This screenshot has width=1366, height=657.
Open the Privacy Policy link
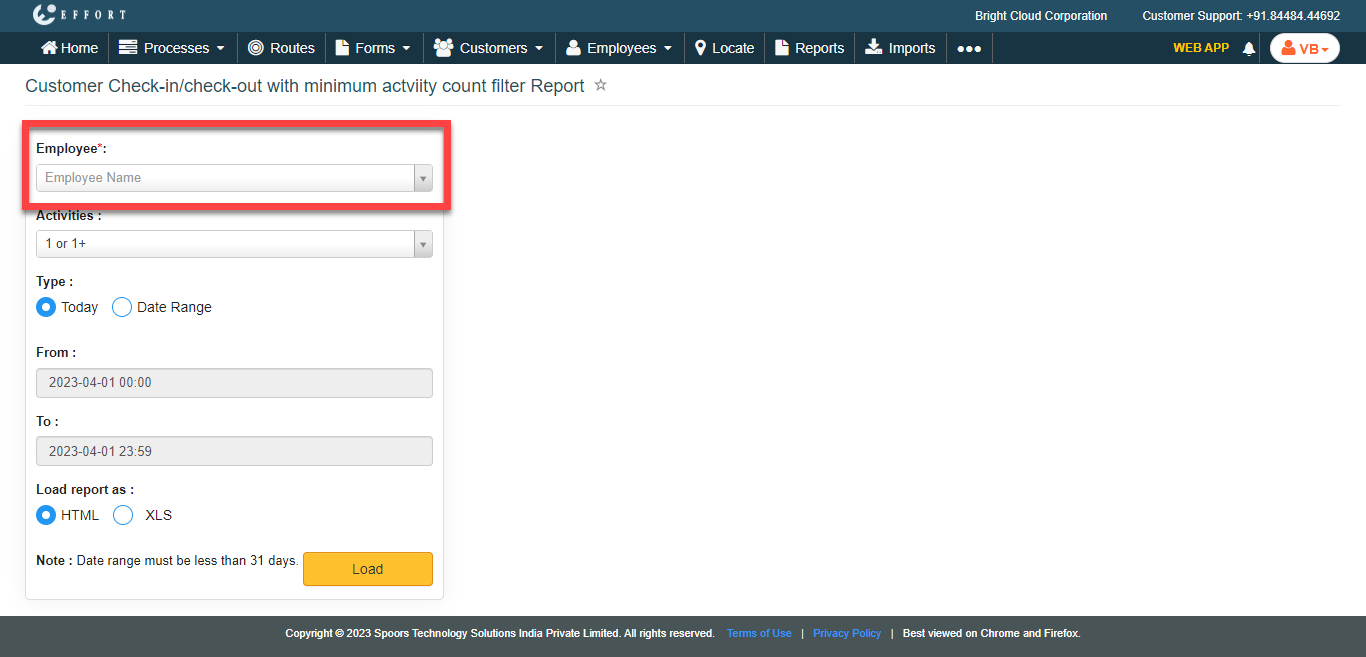pyautogui.click(x=847, y=633)
